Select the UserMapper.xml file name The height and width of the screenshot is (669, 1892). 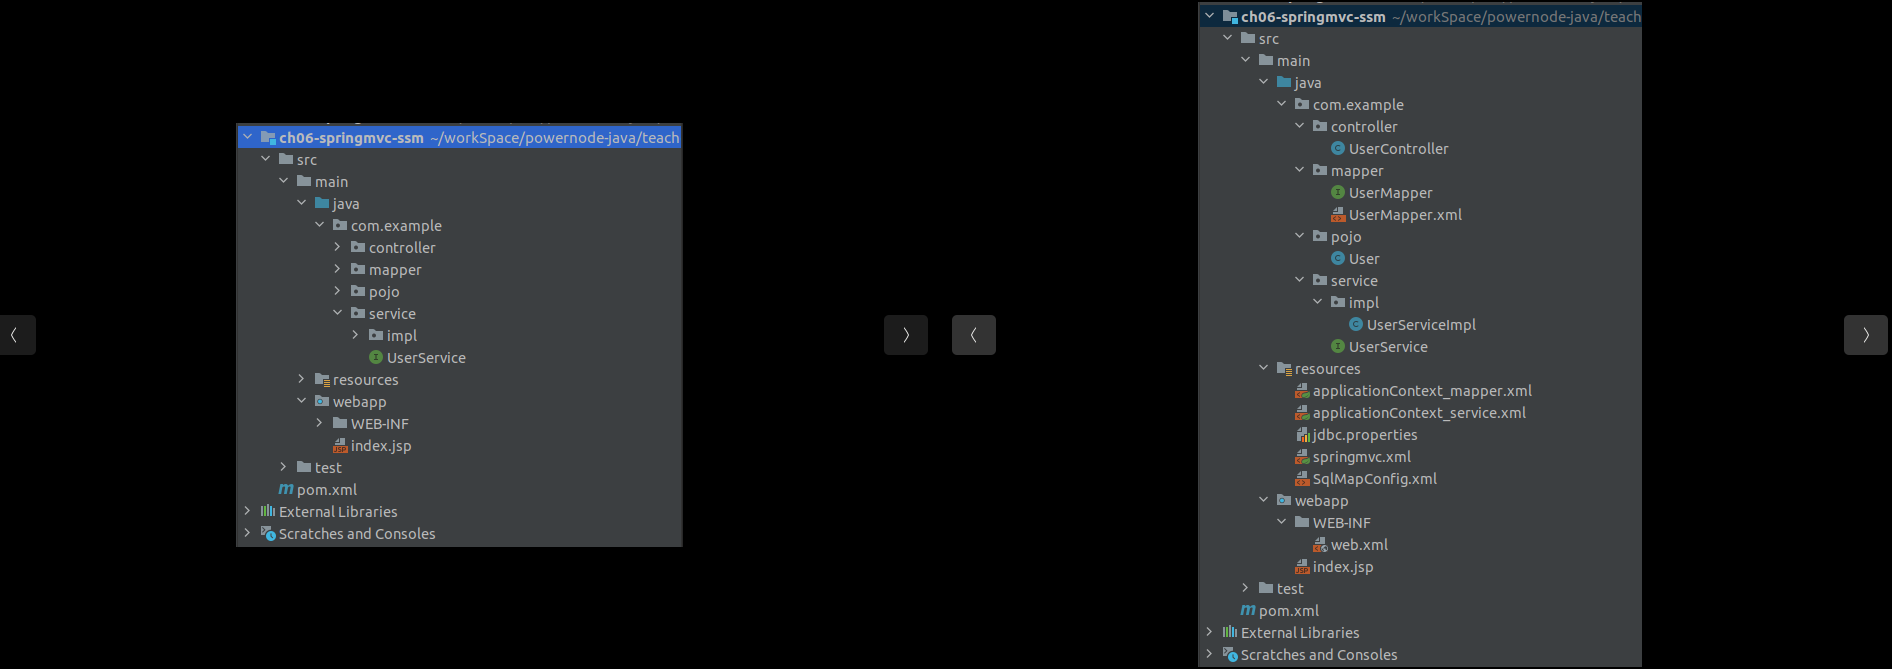[x=1405, y=215]
